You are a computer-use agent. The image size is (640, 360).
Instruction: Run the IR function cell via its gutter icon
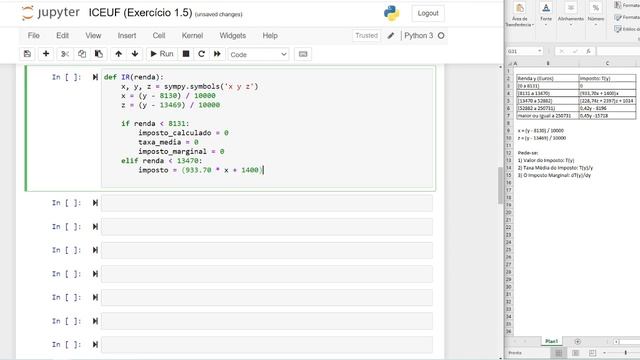click(95, 77)
